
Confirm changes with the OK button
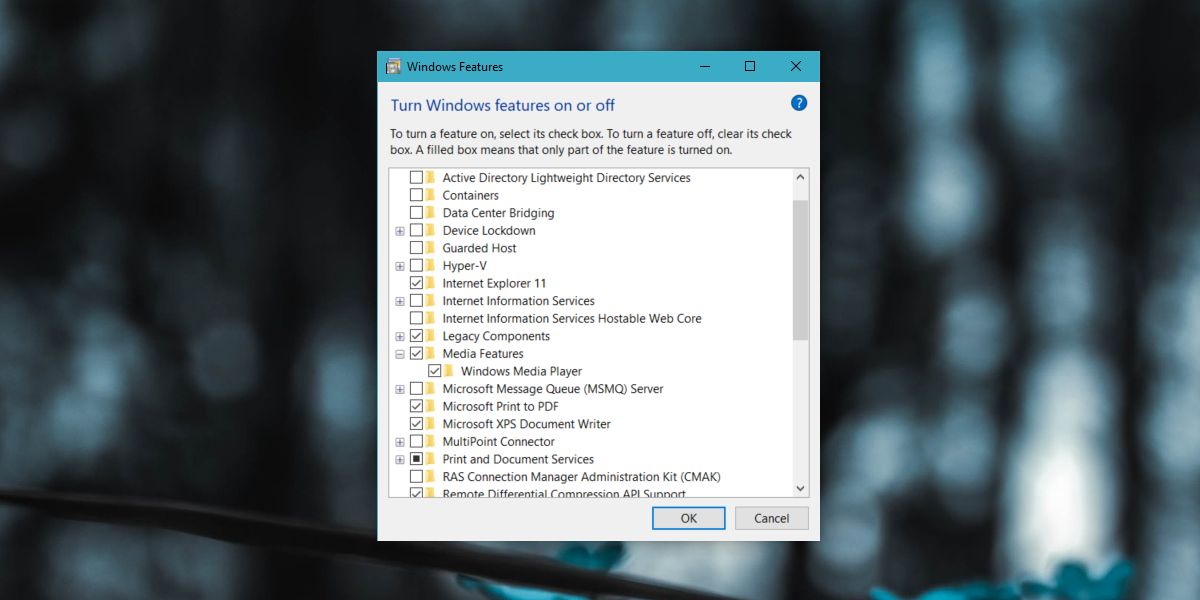689,518
